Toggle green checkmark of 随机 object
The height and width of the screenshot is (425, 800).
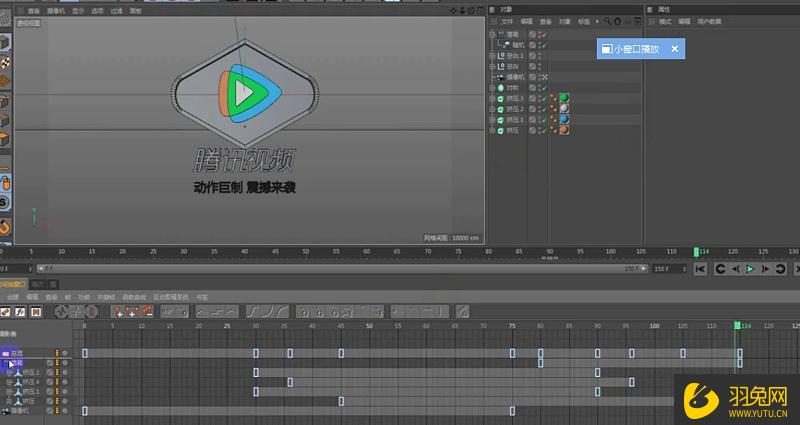point(544,45)
